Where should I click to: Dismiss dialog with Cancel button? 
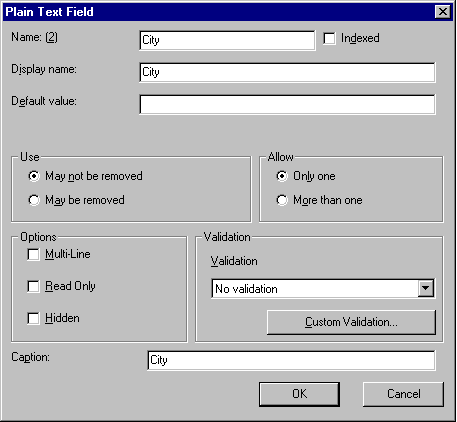(403, 394)
